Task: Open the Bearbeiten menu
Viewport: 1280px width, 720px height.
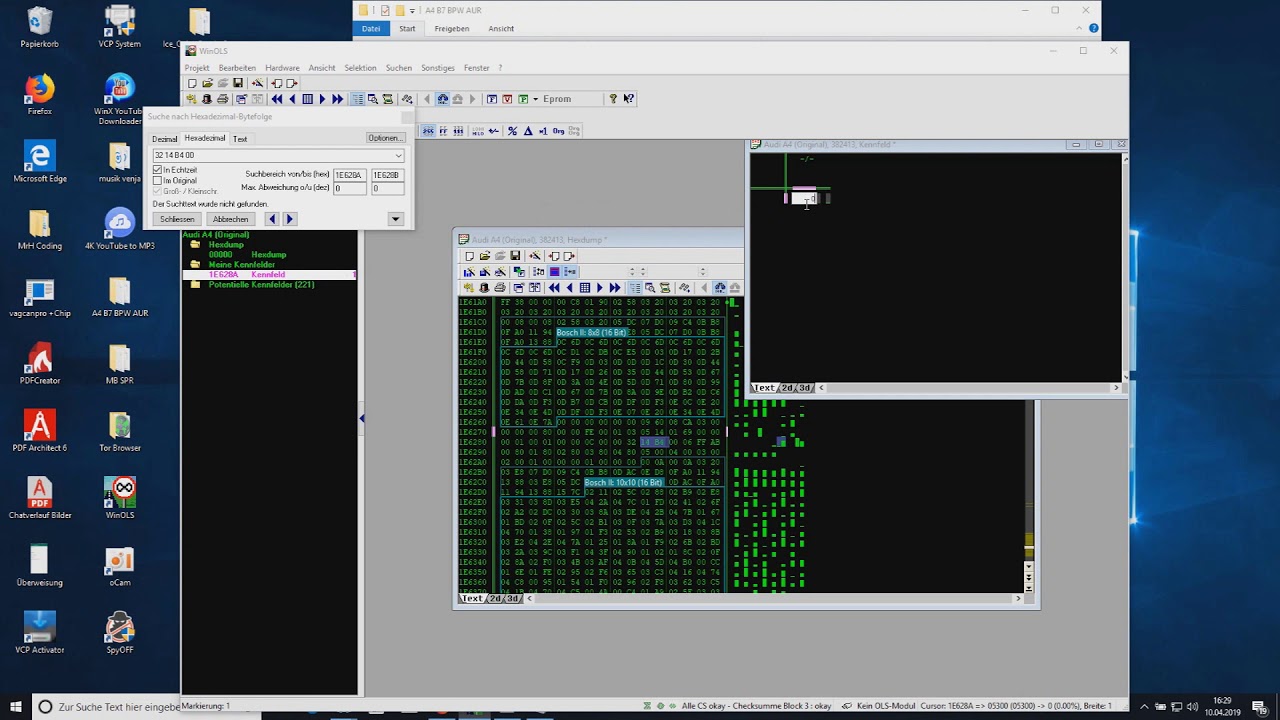Action: [x=238, y=68]
